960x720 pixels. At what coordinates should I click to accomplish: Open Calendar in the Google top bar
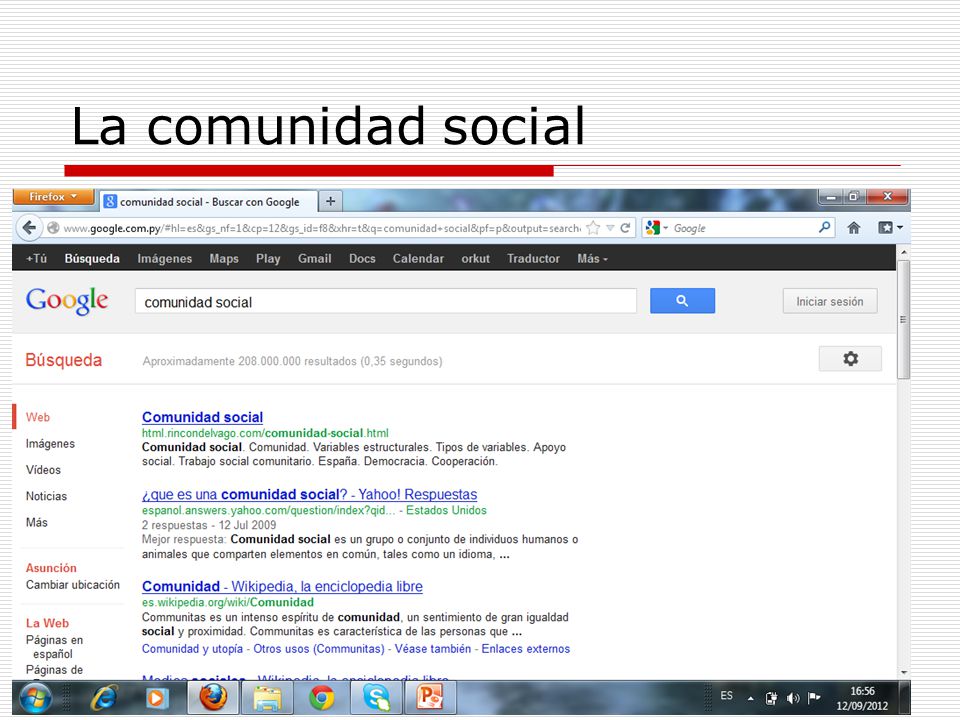[418, 258]
